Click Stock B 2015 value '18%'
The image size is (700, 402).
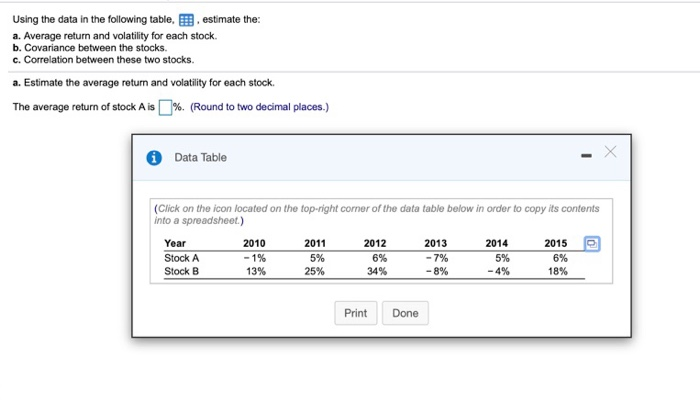click(x=558, y=271)
